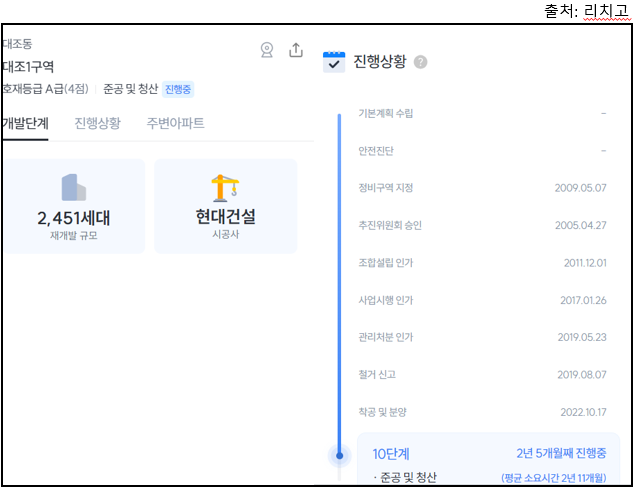Click the 착공 및 분양 label

382,412
